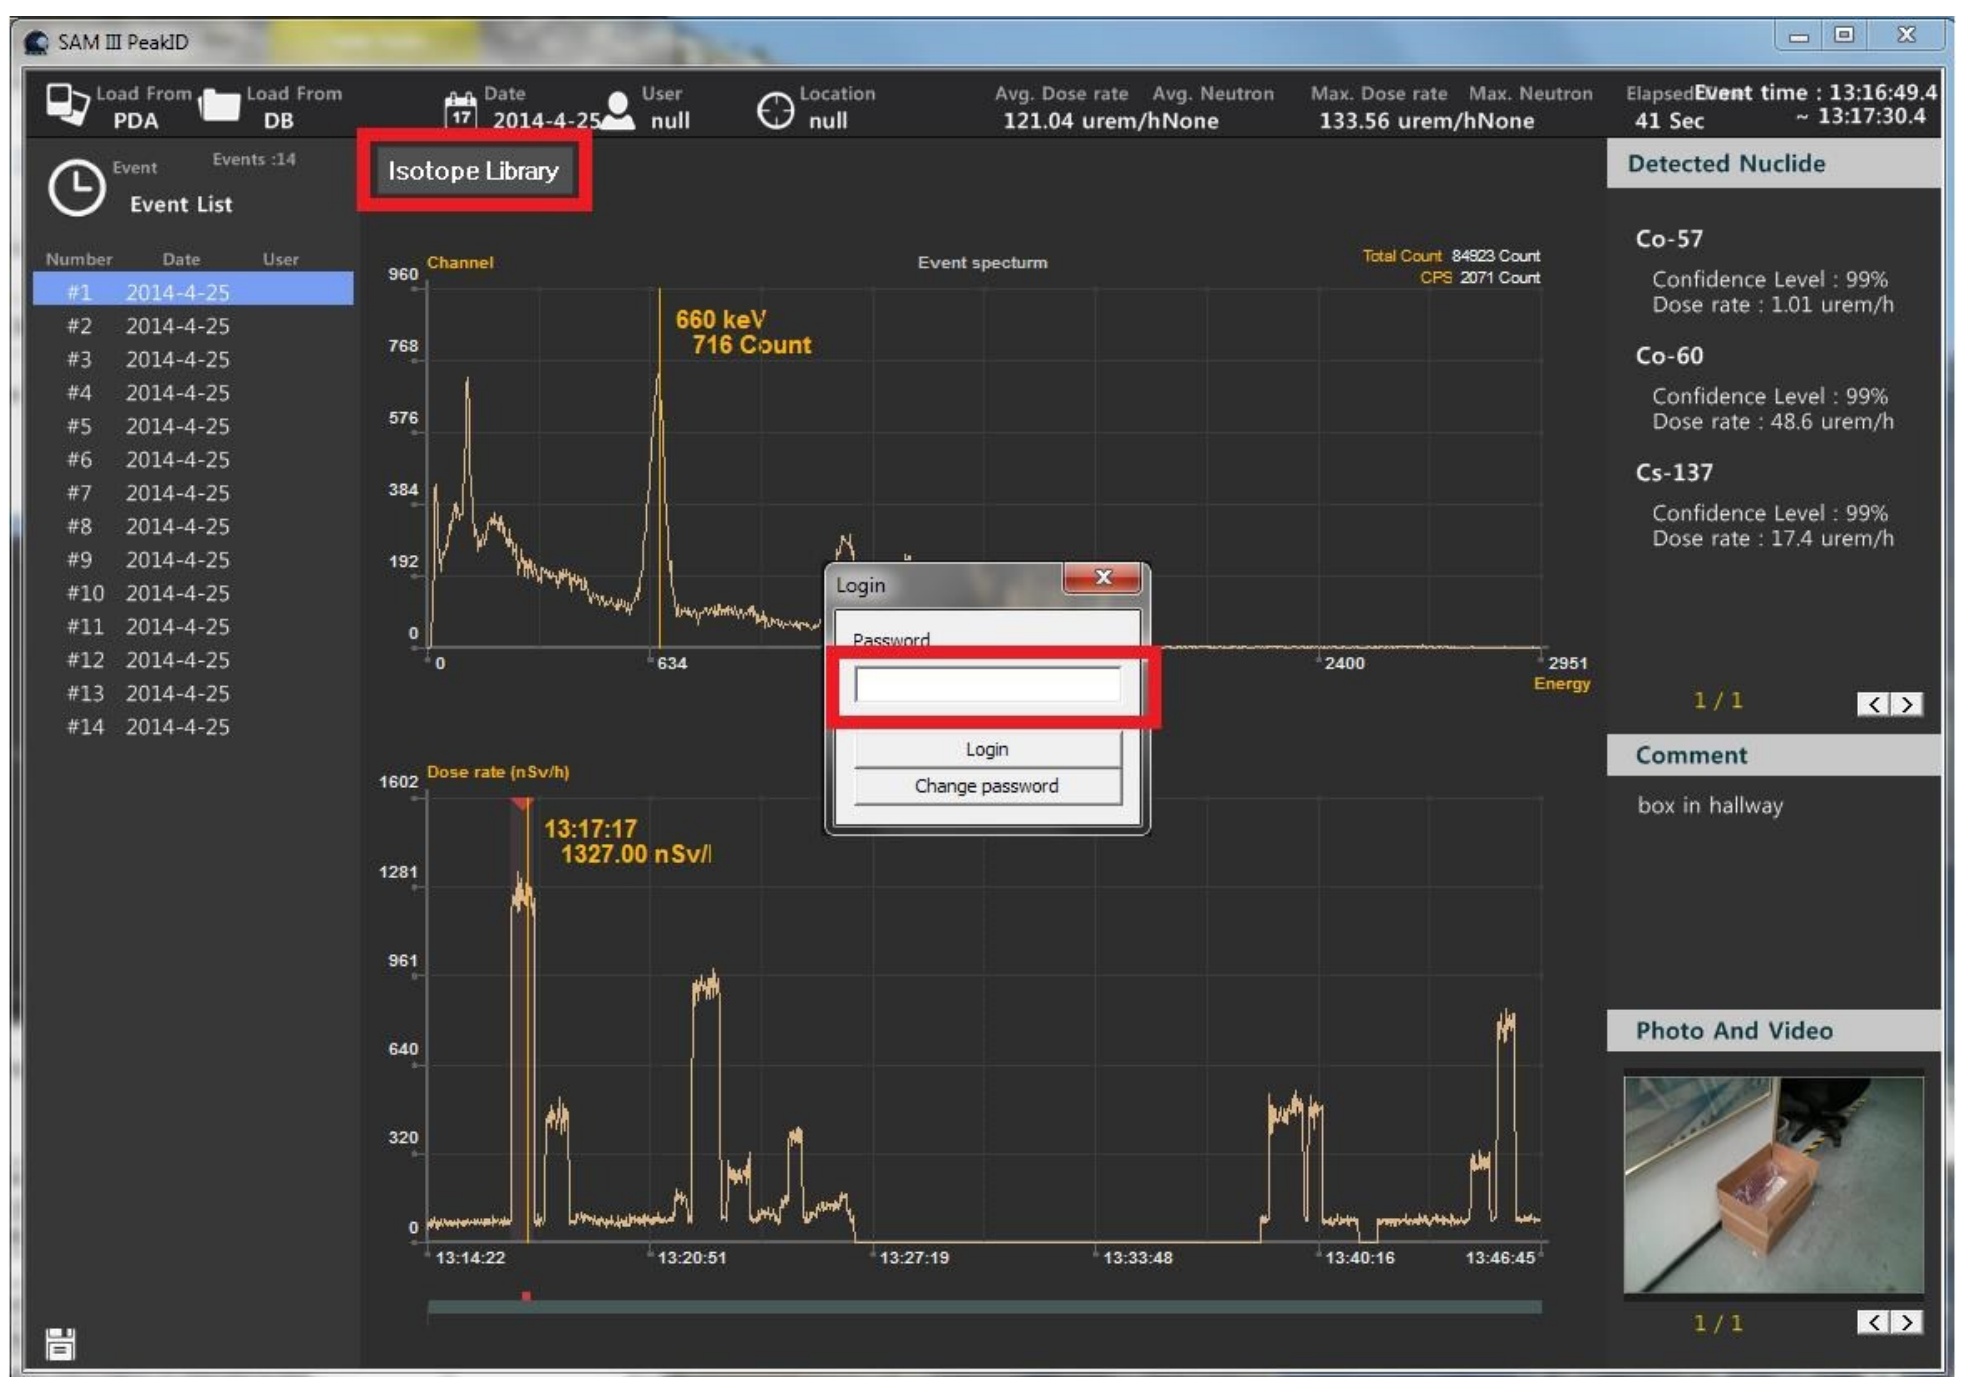Open the Isotope Library
The width and height of the screenshot is (1964, 1392).
473,170
